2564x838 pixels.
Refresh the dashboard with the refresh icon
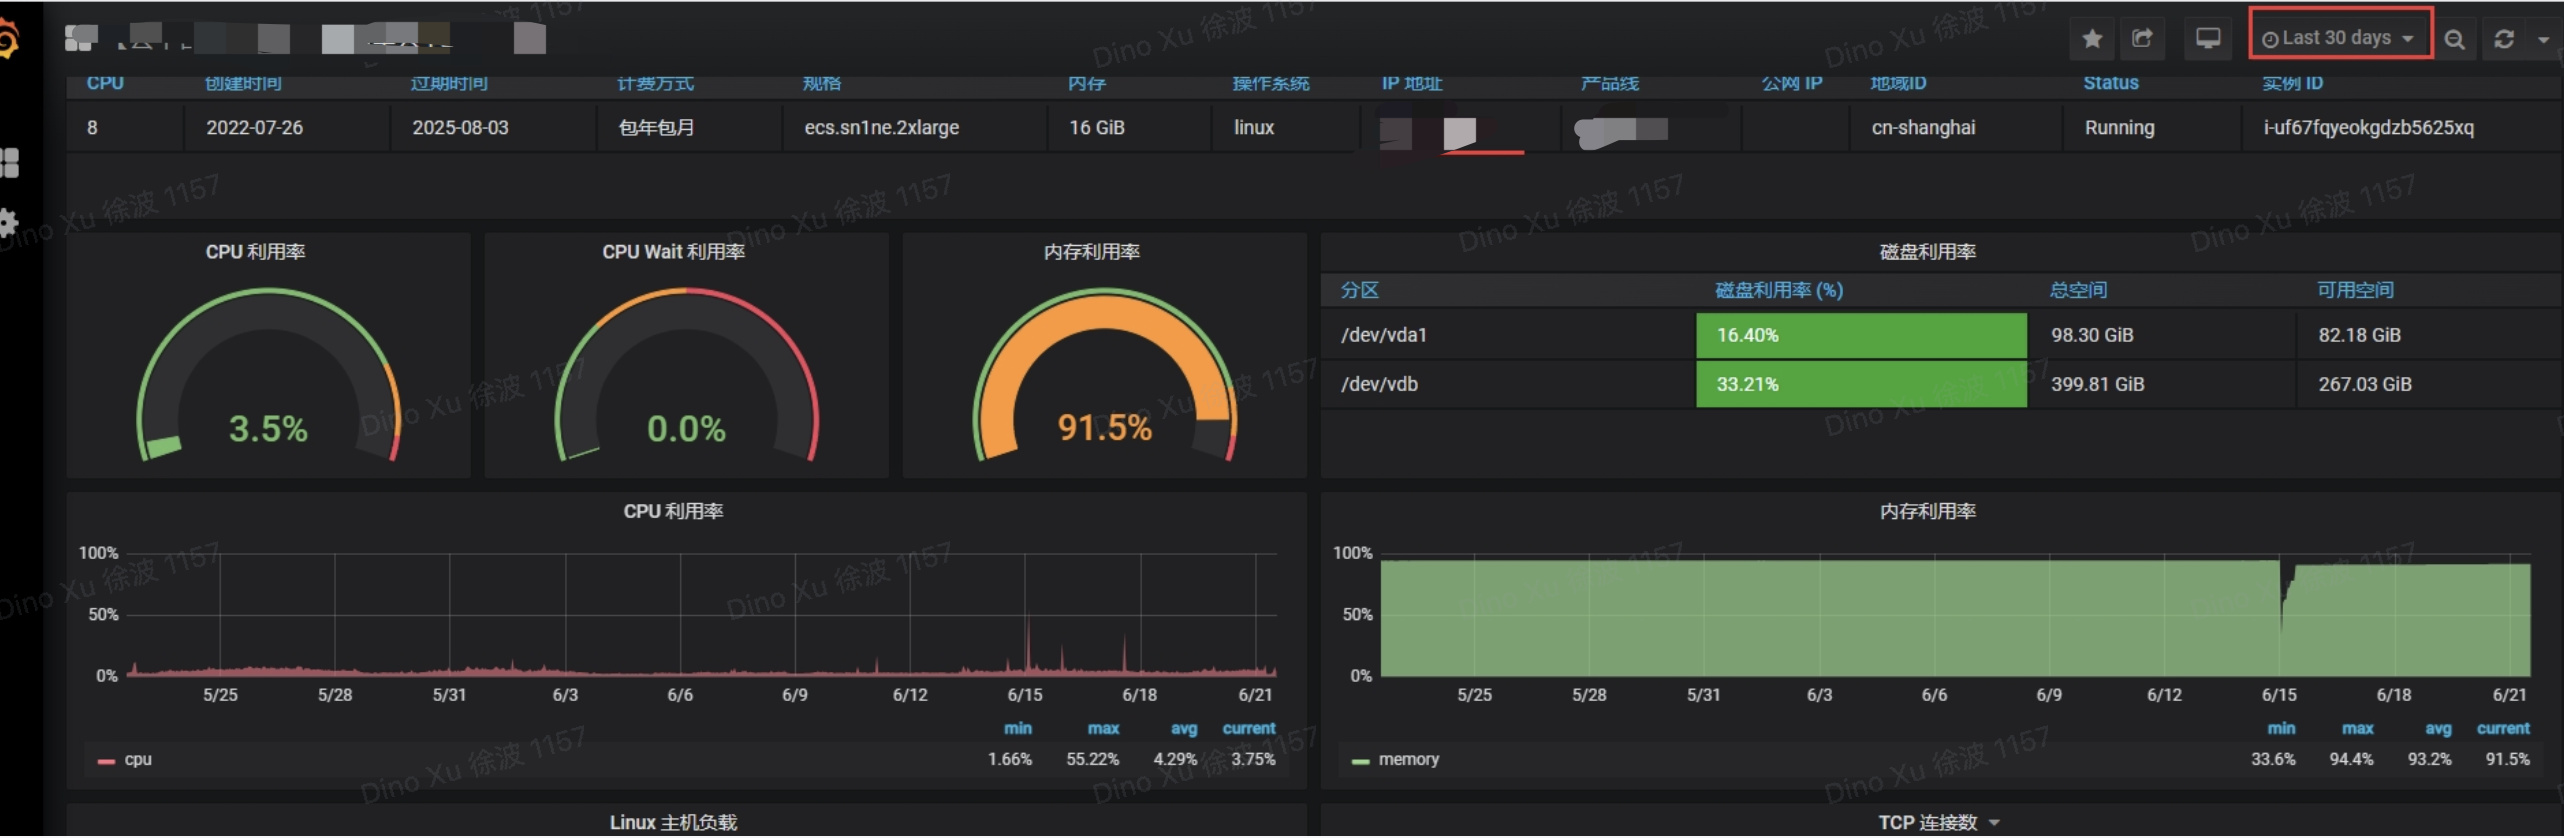coord(2504,39)
